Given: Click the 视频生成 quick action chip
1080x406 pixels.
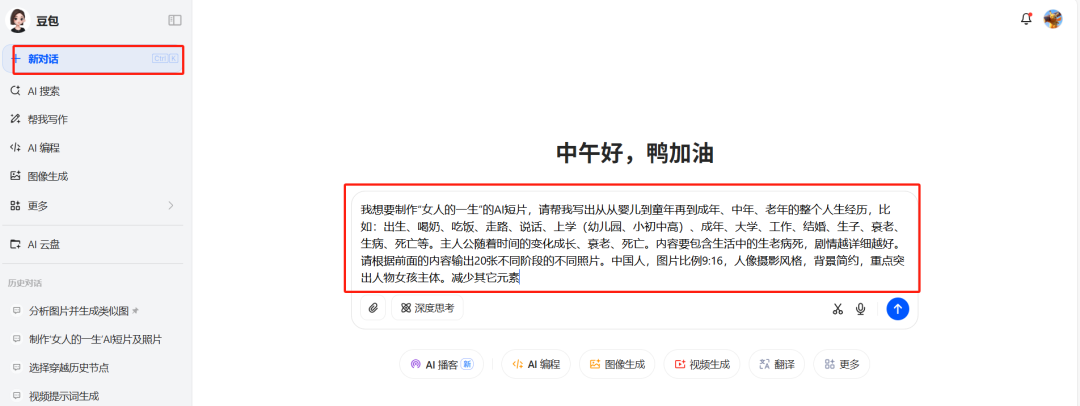Looking at the screenshot, I should (702, 365).
